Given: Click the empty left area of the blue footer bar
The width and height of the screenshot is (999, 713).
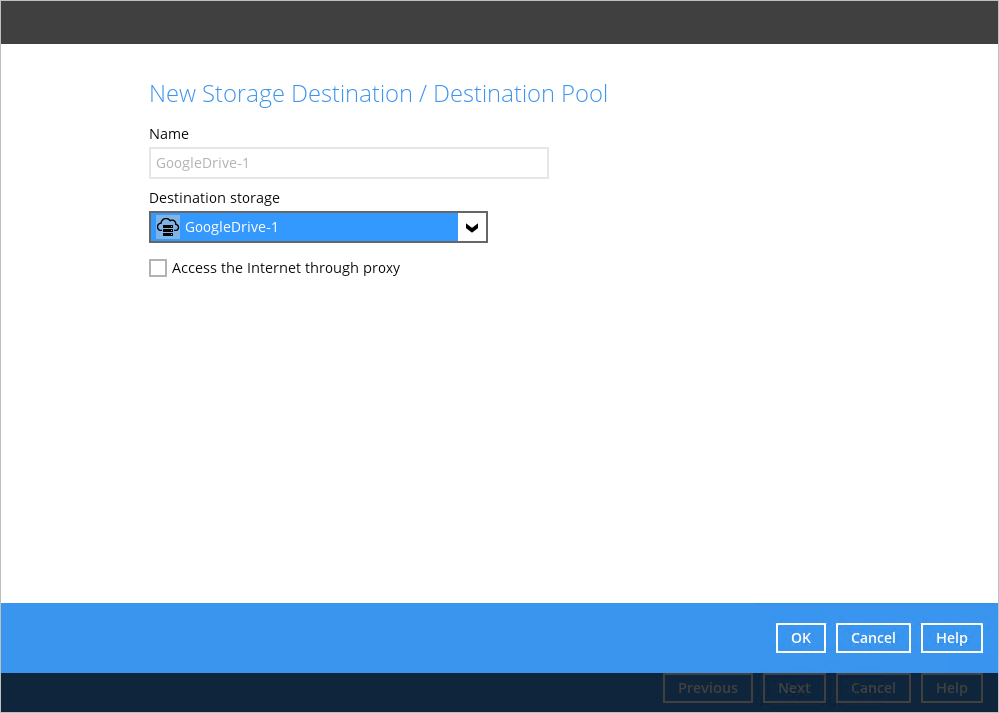Looking at the screenshot, I should 300,638.
